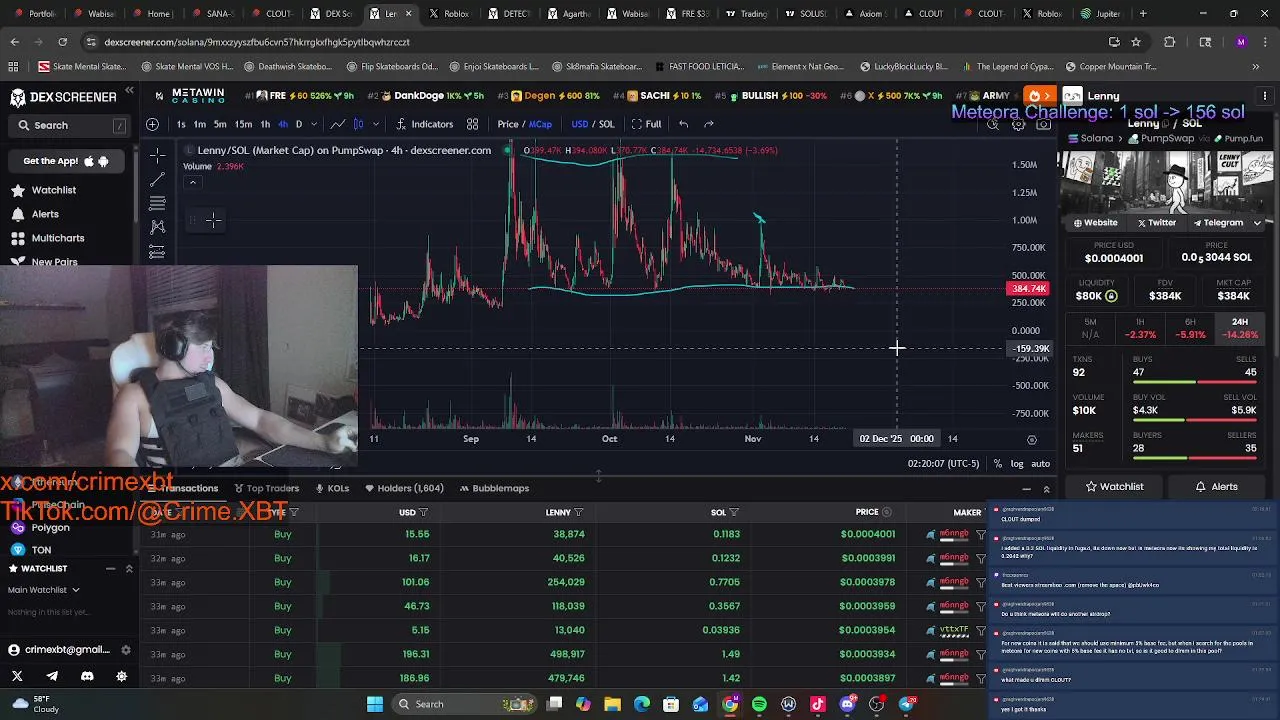Expand the transactions panel upward

tap(1046, 489)
